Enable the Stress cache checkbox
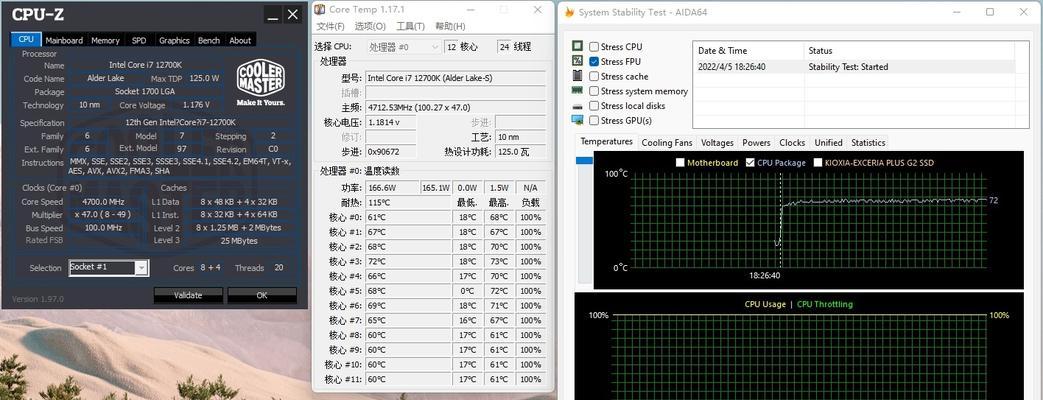This screenshot has width=1043, height=400. (x=594, y=77)
